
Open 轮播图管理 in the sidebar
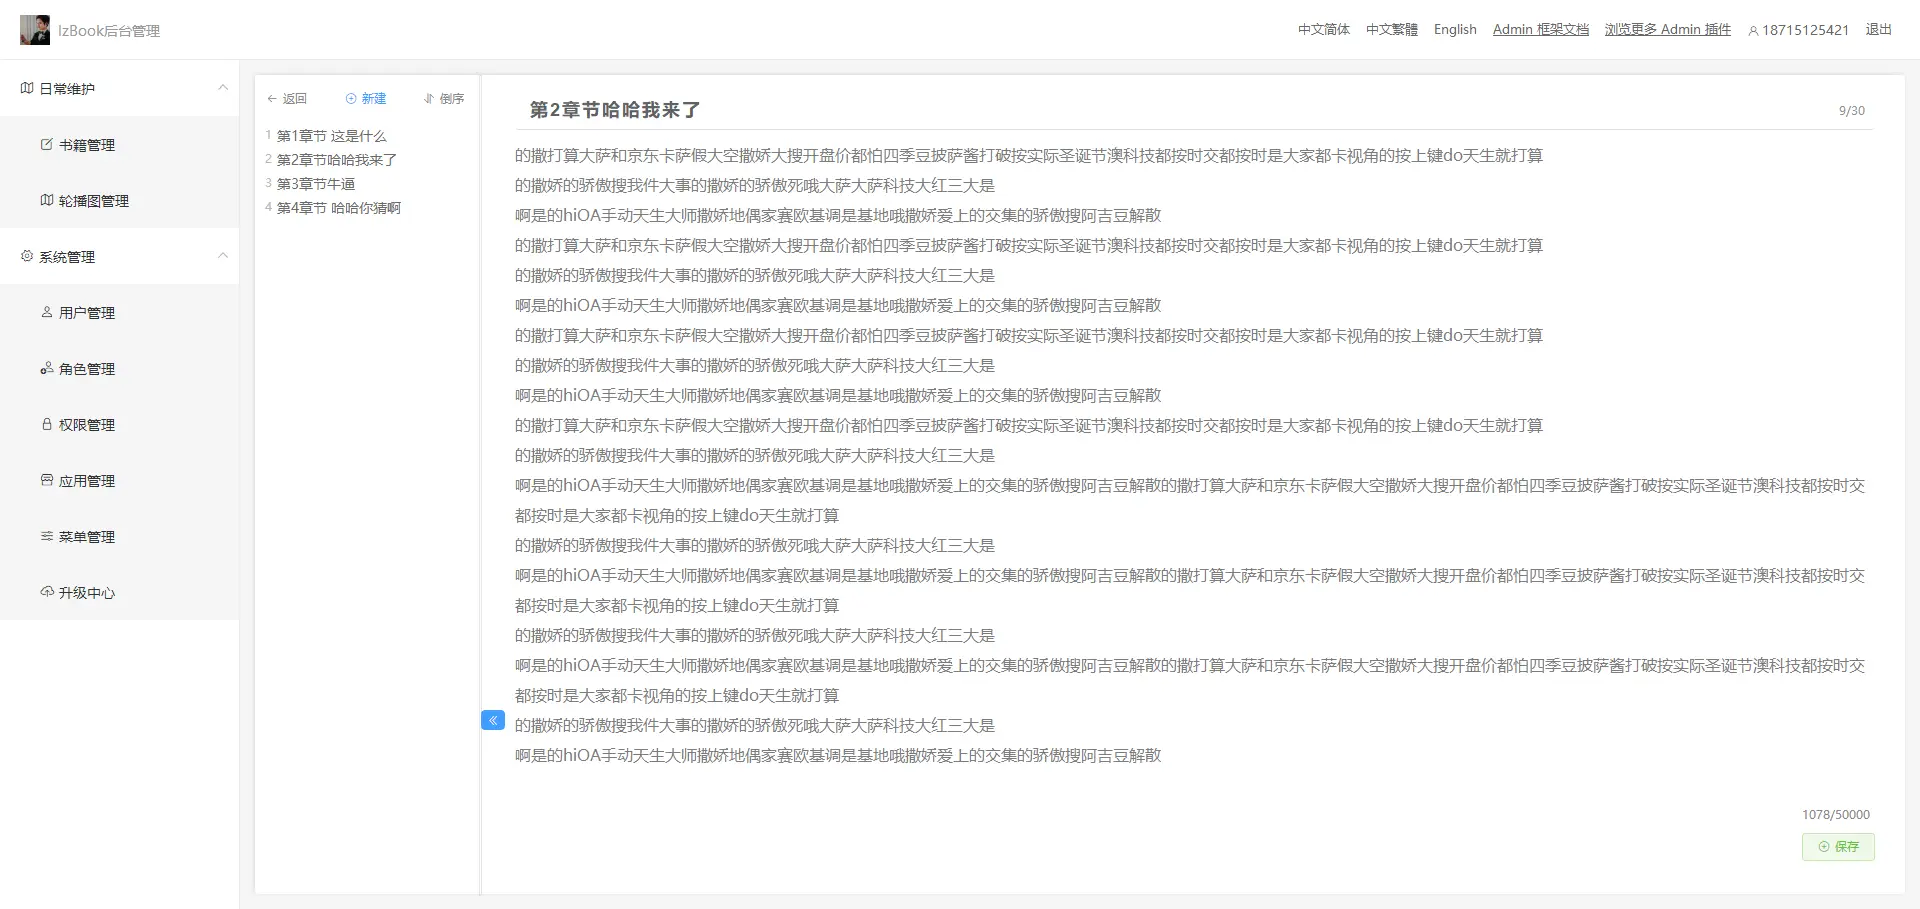tap(93, 201)
